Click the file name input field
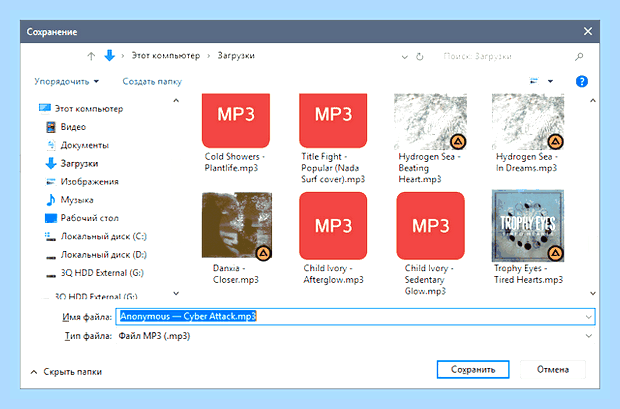 click(355, 317)
